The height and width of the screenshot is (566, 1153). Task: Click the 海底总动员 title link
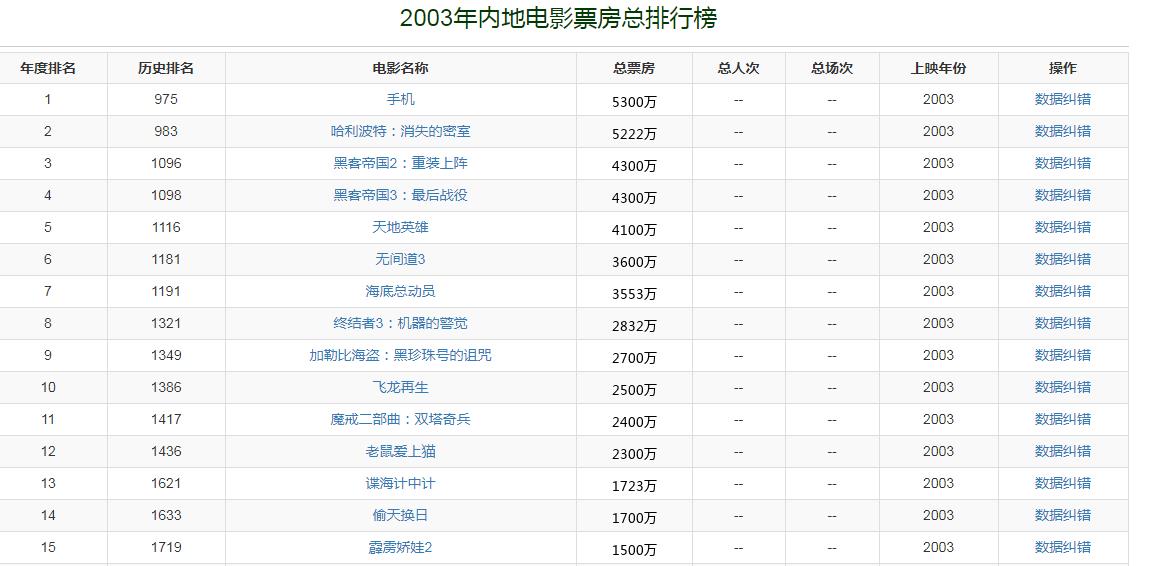pos(400,291)
